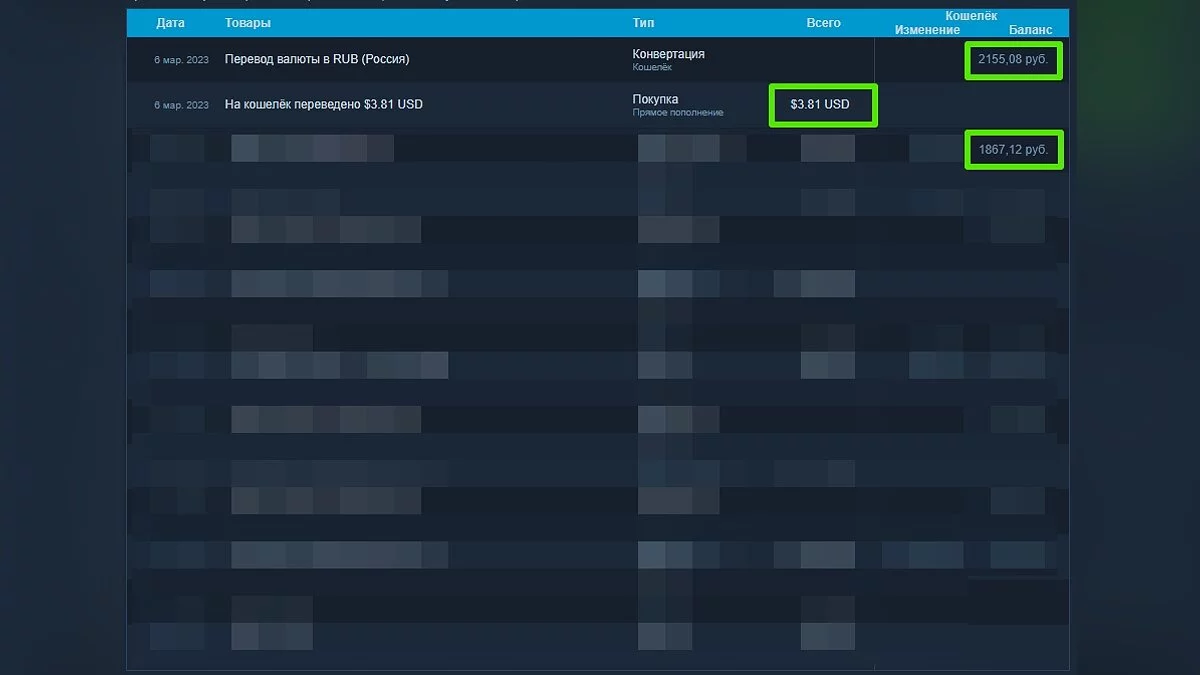Select the highlighted 2155,08 руб. balance

(1013, 61)
